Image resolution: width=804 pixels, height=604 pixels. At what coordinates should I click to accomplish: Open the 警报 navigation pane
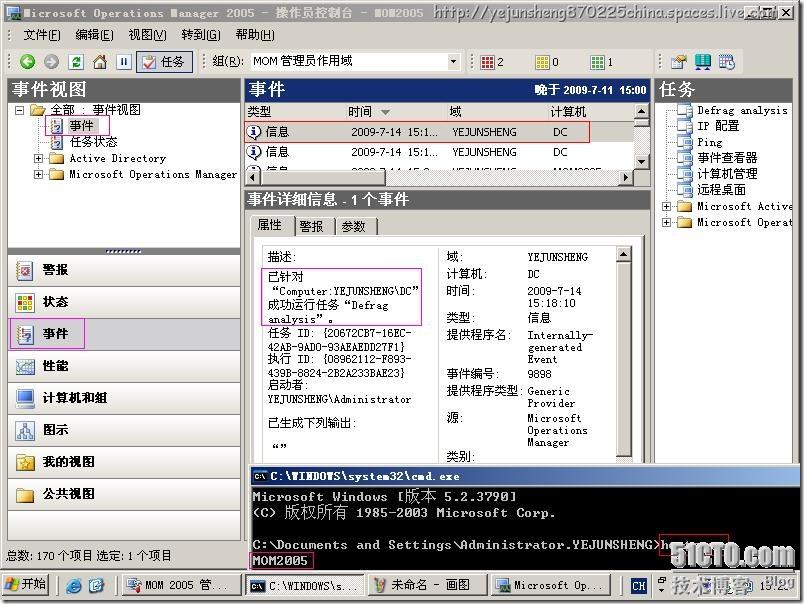coord(124,270)
